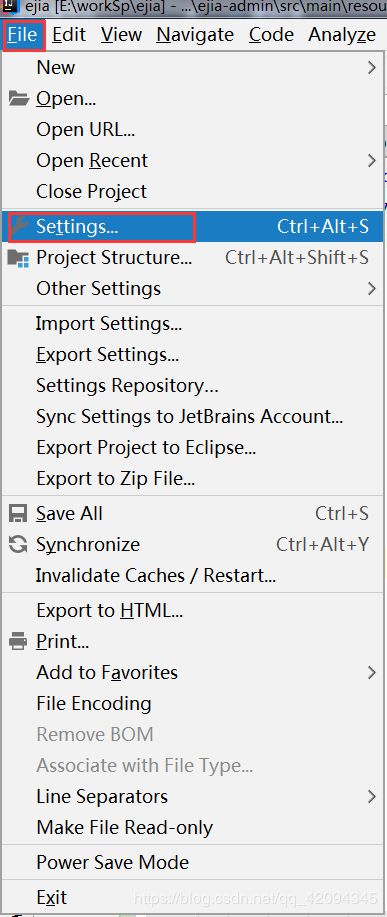Click the Project Structure icon
The height and width of the screenshot is (917, 387).
(19, 258)
